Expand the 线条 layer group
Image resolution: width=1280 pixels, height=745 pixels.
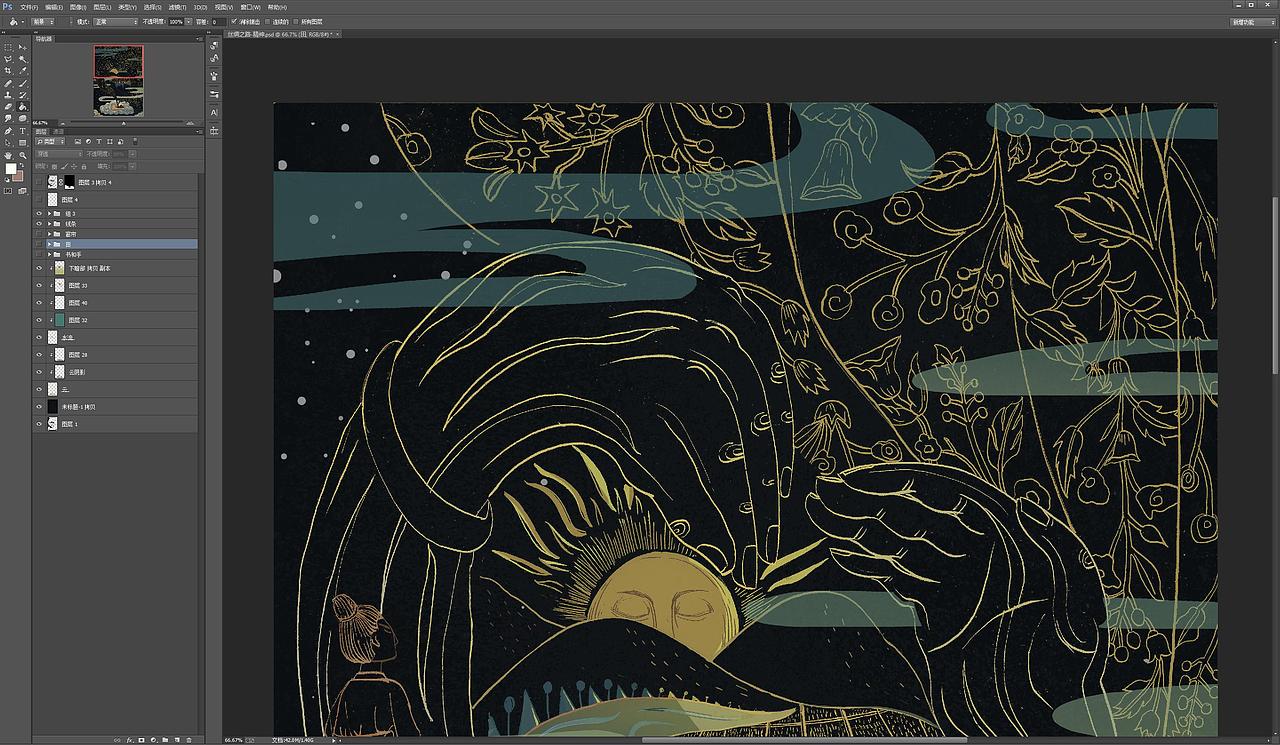pyautogui.click(x=49, y=224)
